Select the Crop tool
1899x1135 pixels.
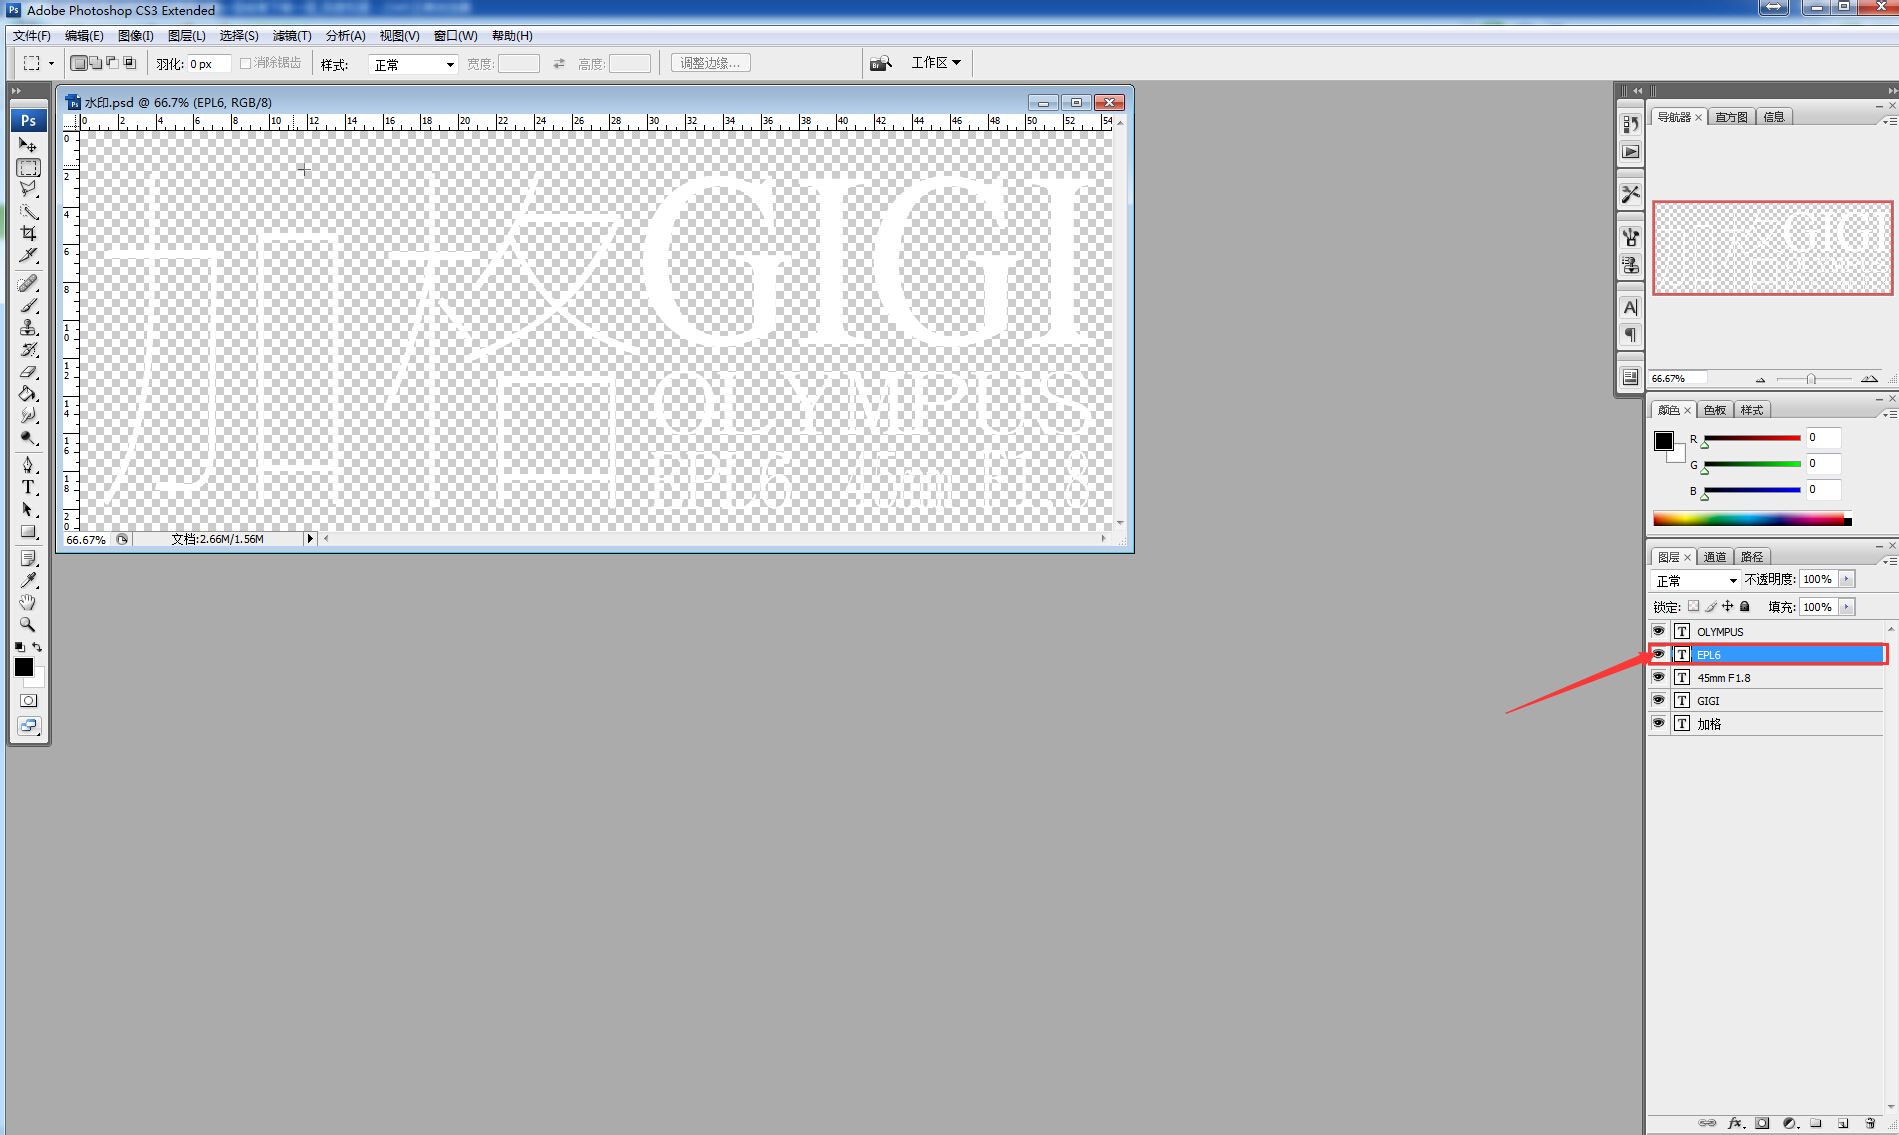coord(28,233)
